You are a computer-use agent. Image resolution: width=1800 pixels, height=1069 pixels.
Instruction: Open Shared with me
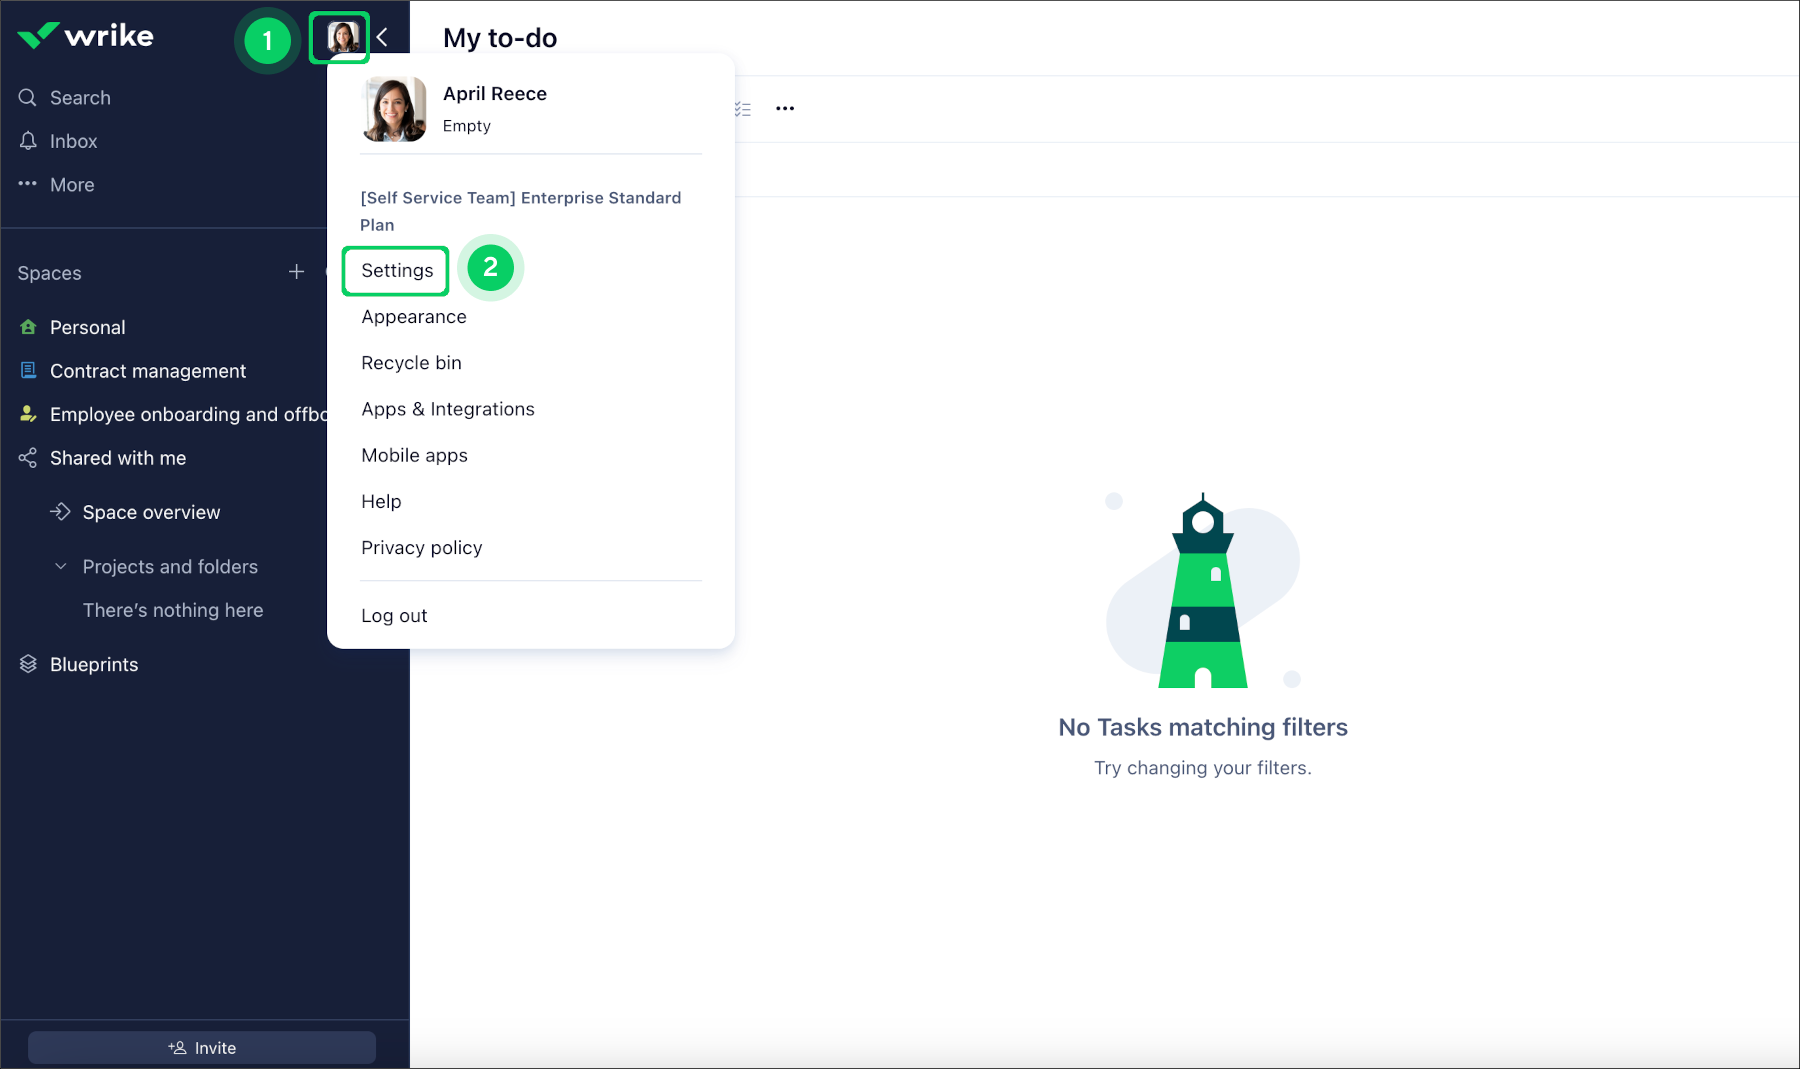[117, 458]
